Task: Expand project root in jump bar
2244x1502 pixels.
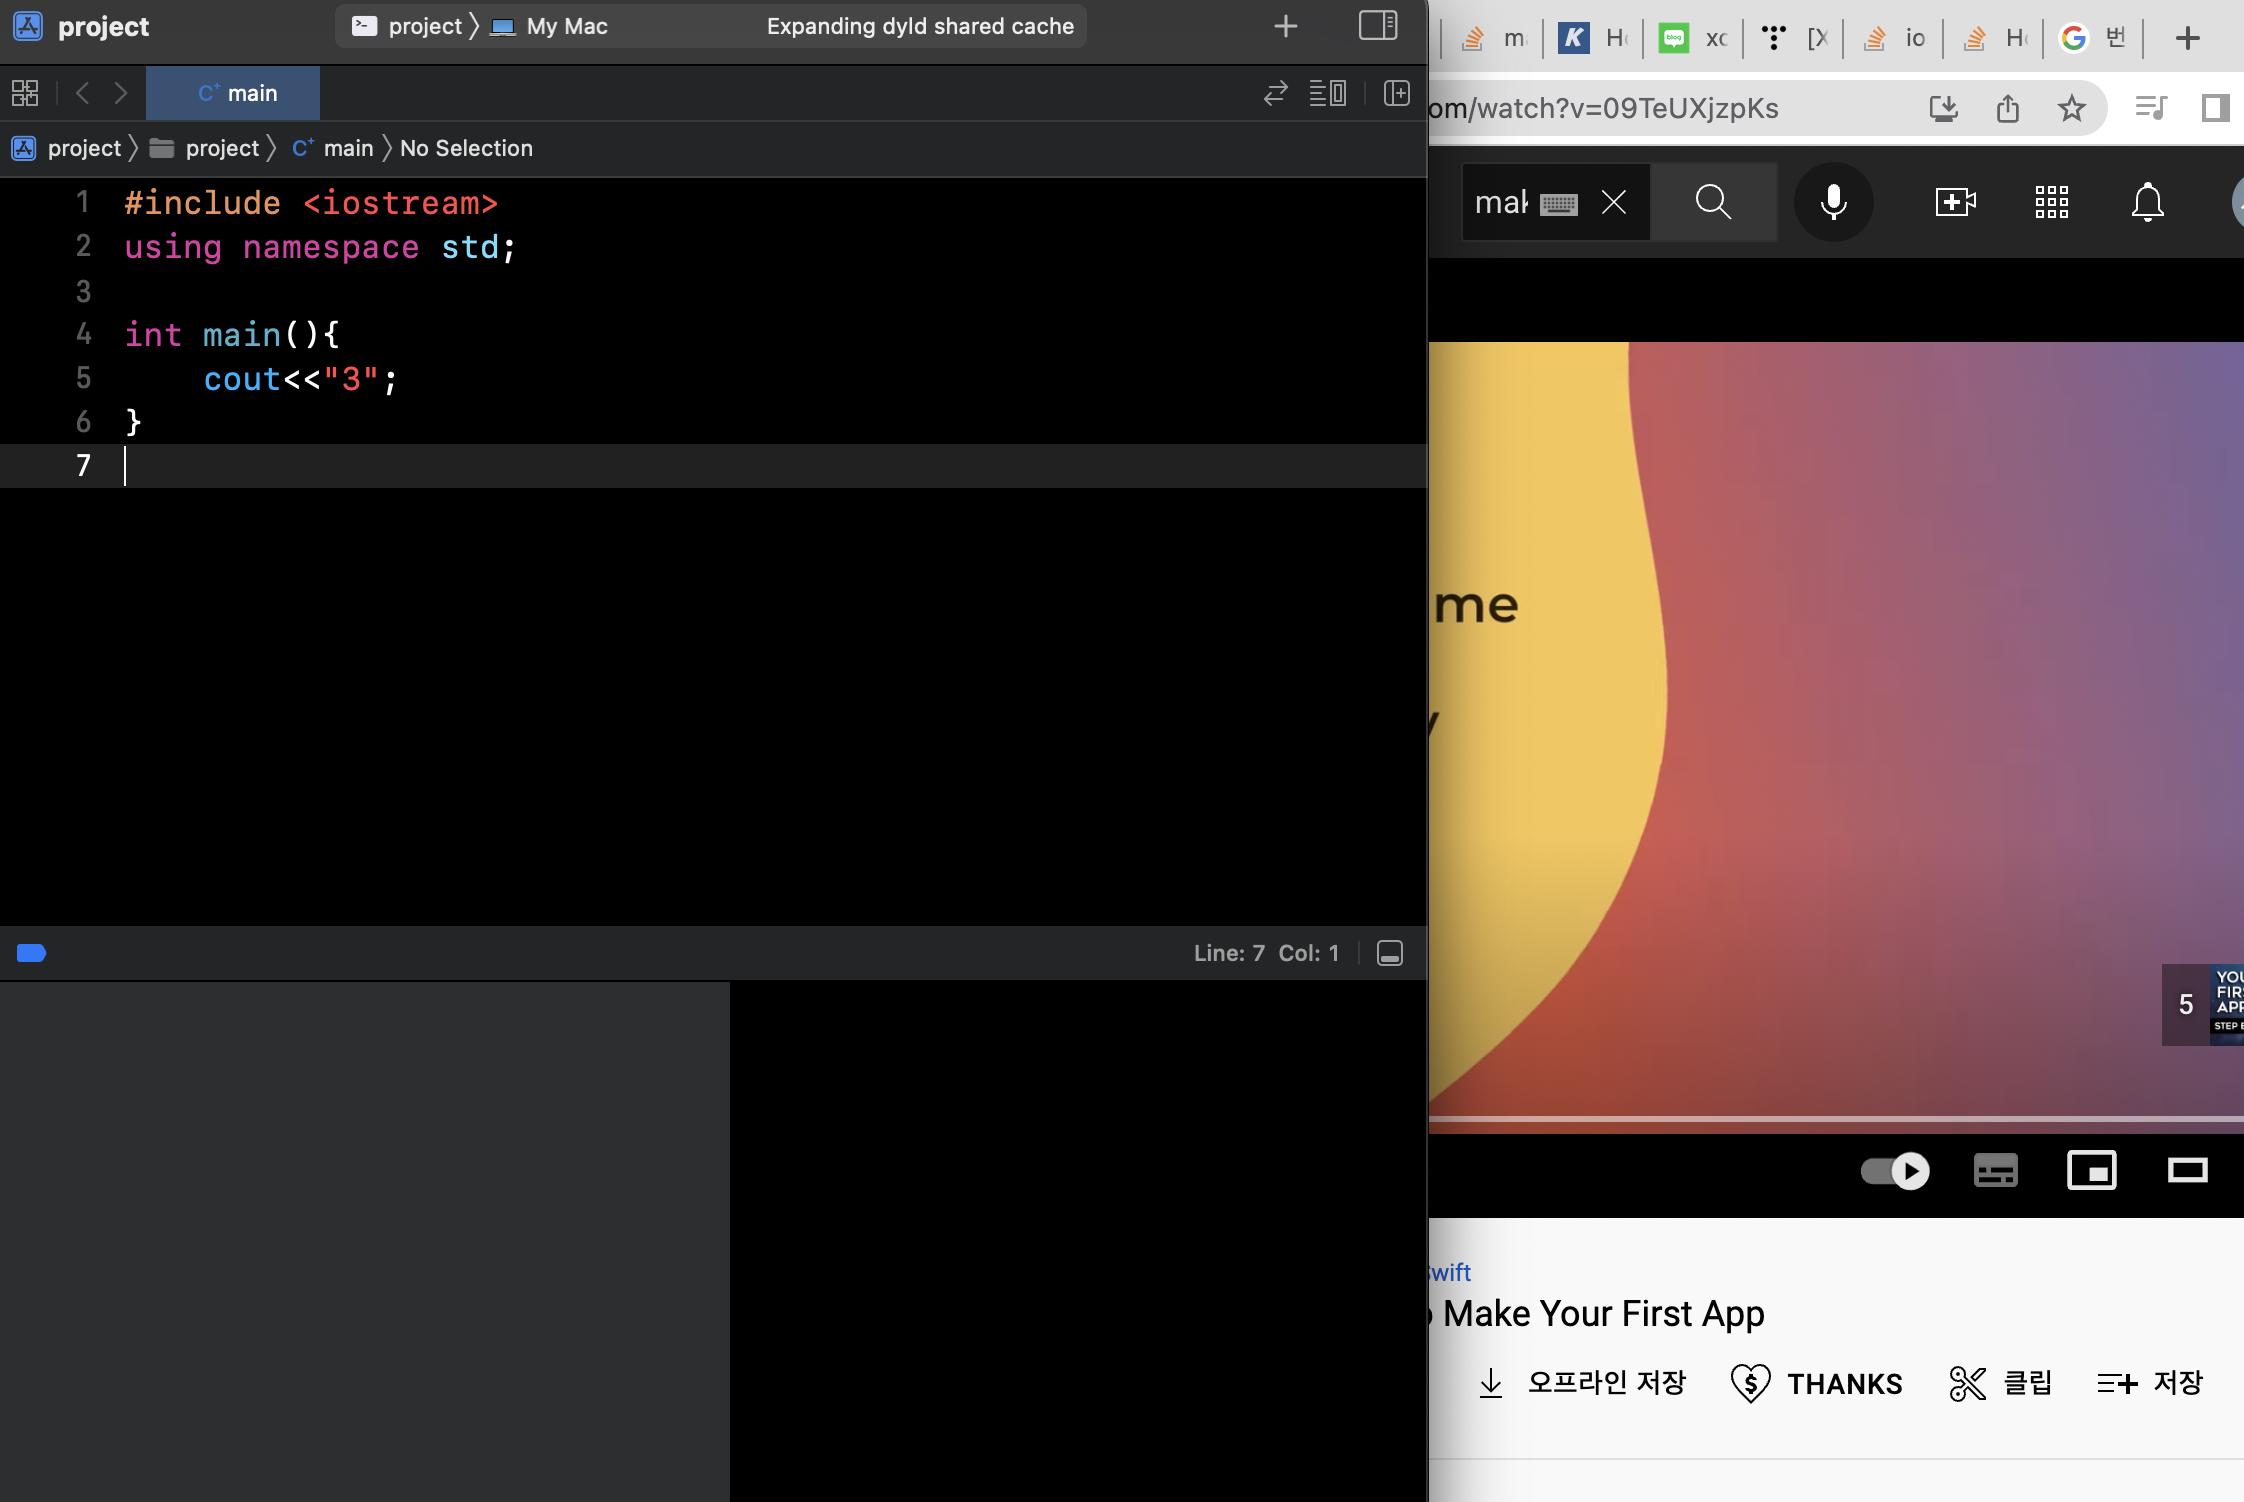Action: pyautogui.click(x=66, y=148)
